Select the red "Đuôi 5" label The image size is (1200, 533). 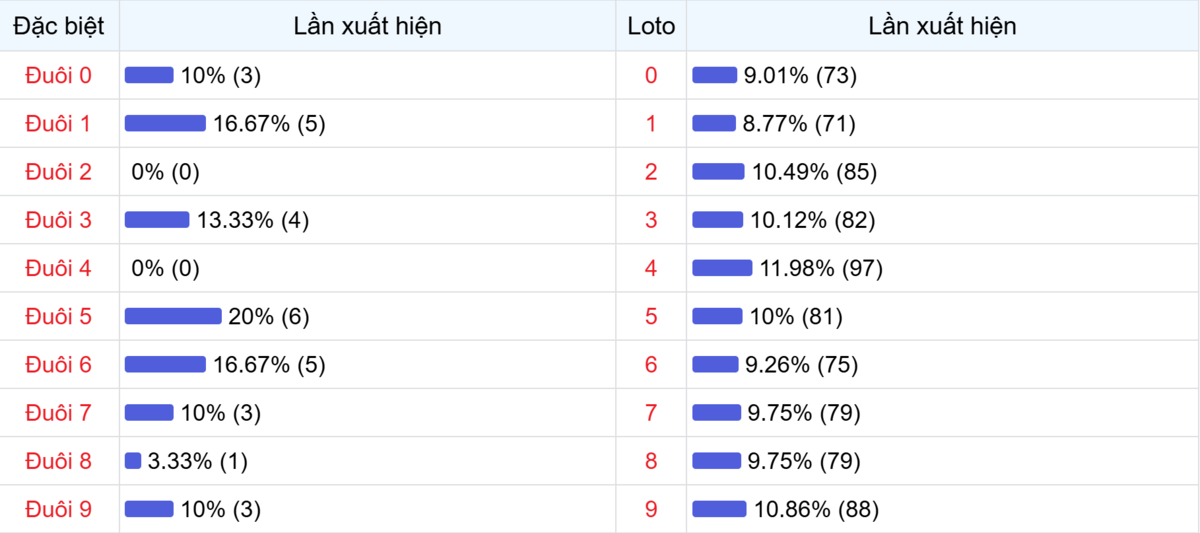[58, 317]
